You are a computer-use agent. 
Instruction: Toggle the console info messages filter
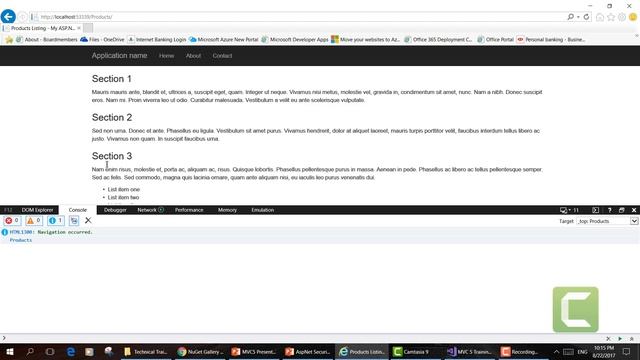[56, 220]
